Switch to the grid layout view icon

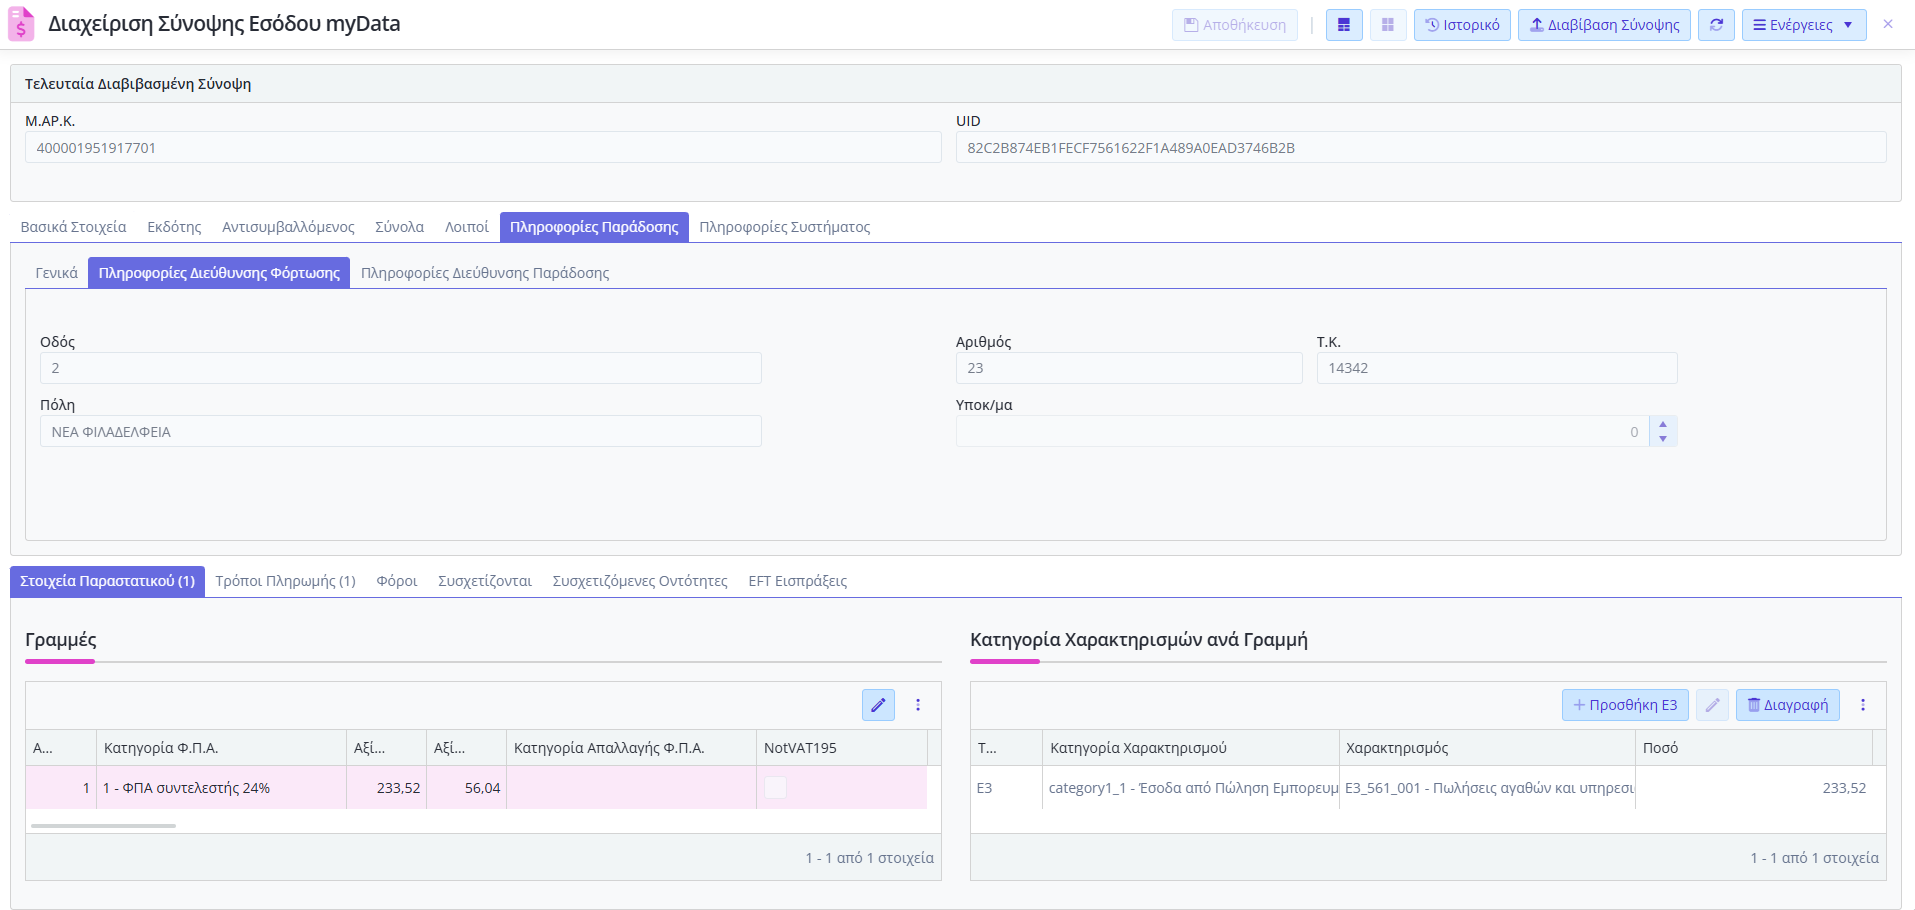(1388, 25)
